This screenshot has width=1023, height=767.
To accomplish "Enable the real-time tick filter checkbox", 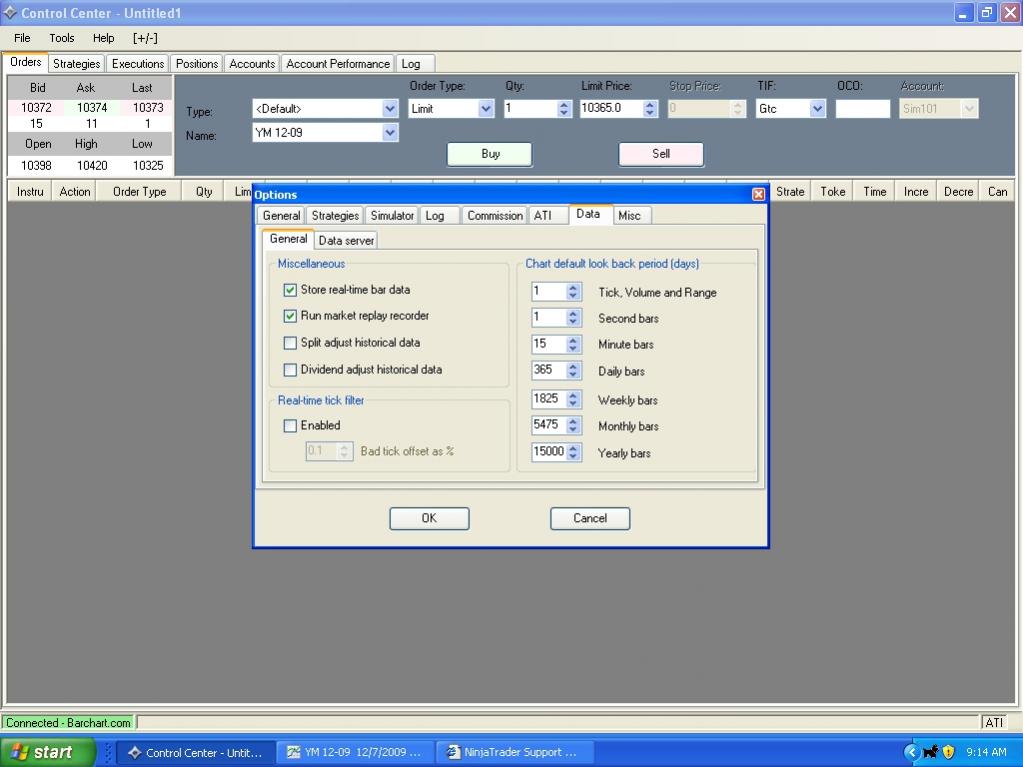I will tap(290, 426).
